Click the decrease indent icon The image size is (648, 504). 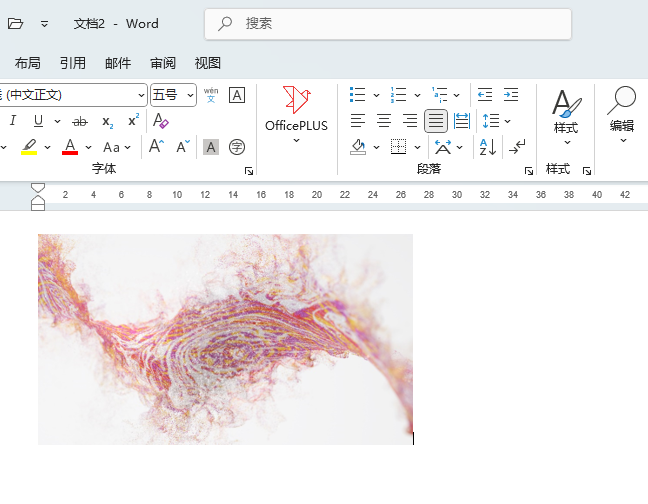(485, 95)
